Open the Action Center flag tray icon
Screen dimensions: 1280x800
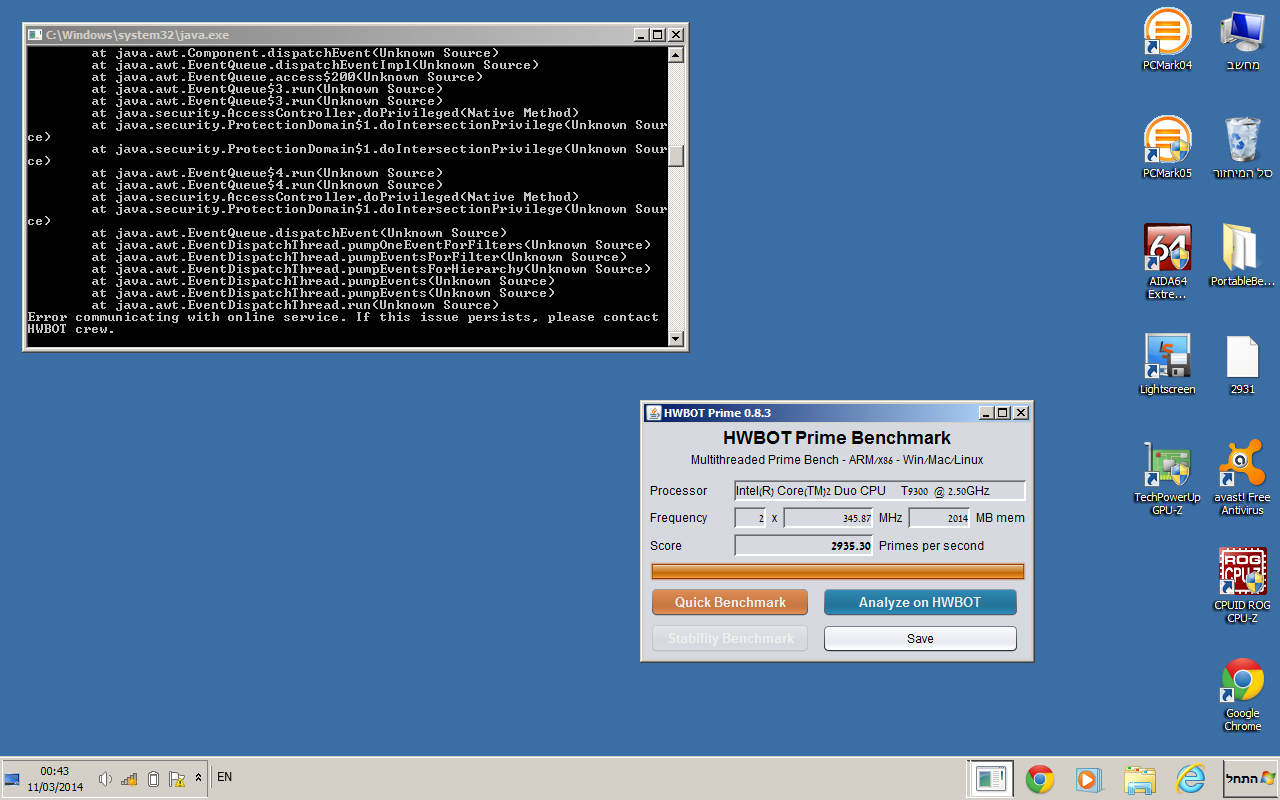click(177, 779)
